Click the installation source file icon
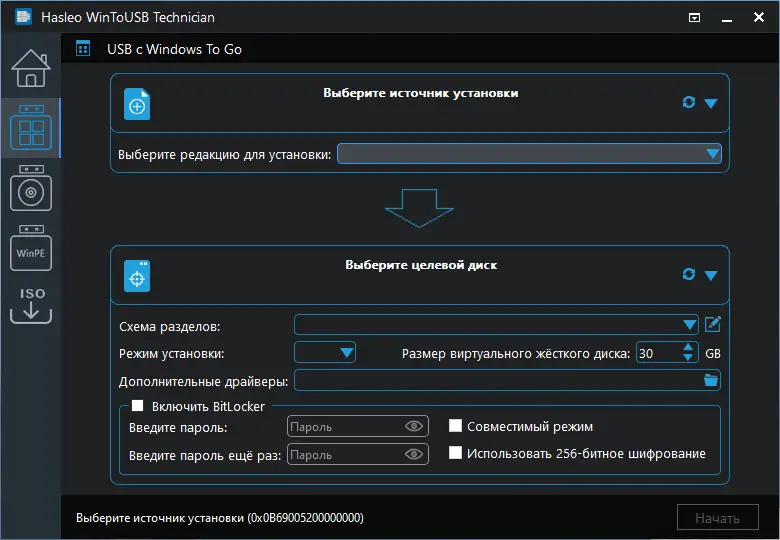The width and height of the screenshot is (780, 540). (137, 104)
